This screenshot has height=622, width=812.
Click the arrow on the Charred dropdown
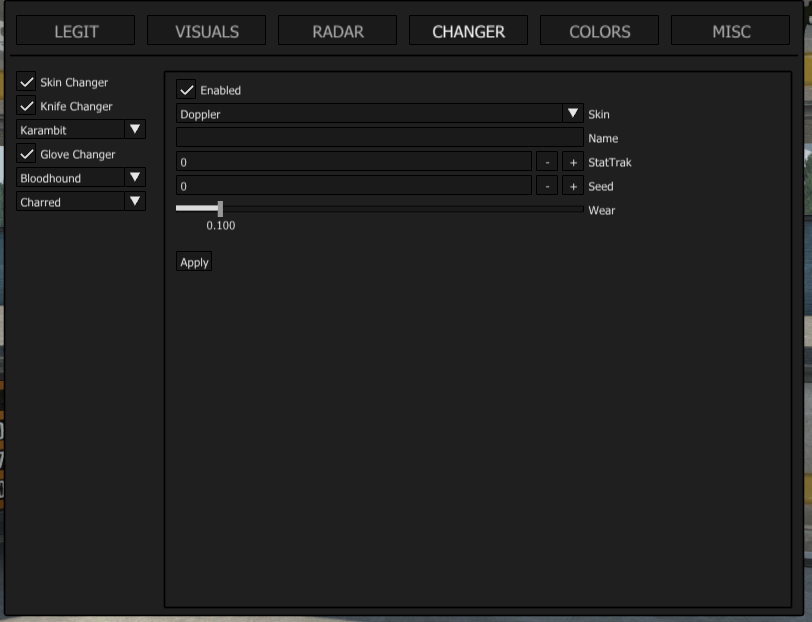[x=135, y=201]
